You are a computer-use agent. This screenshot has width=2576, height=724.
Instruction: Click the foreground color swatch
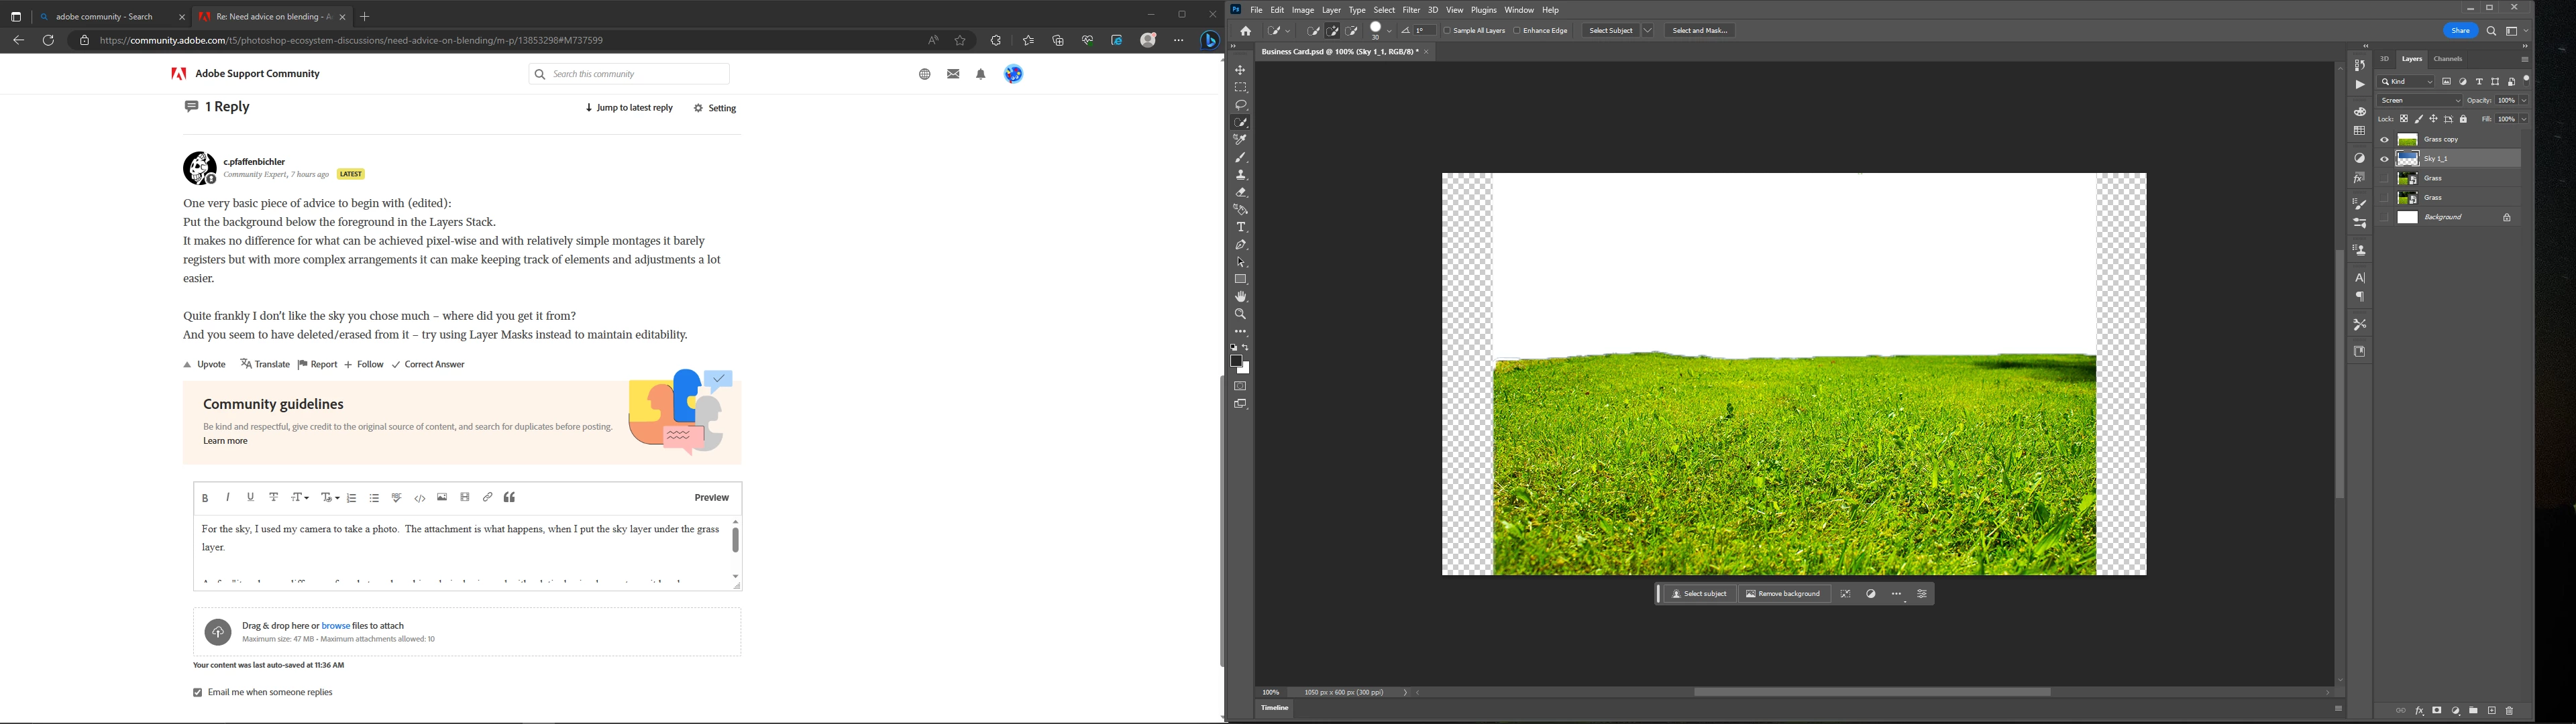click(1236, 361)
